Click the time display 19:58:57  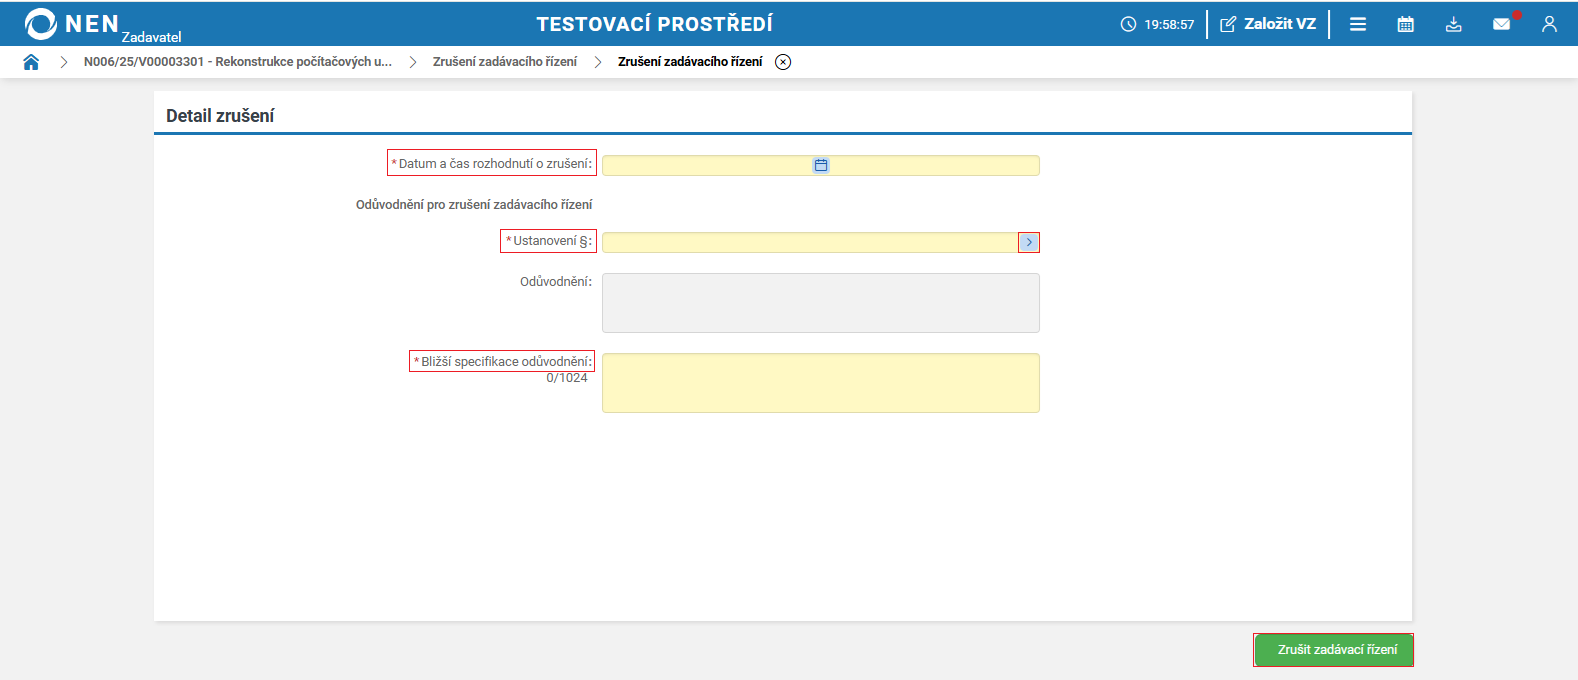(x=1169, y=25)
